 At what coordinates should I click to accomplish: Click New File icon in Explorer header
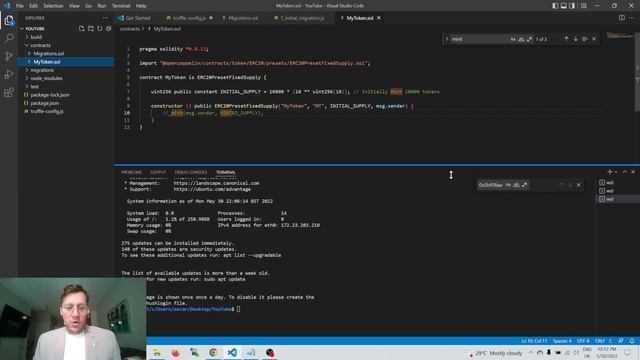point(82,29)
